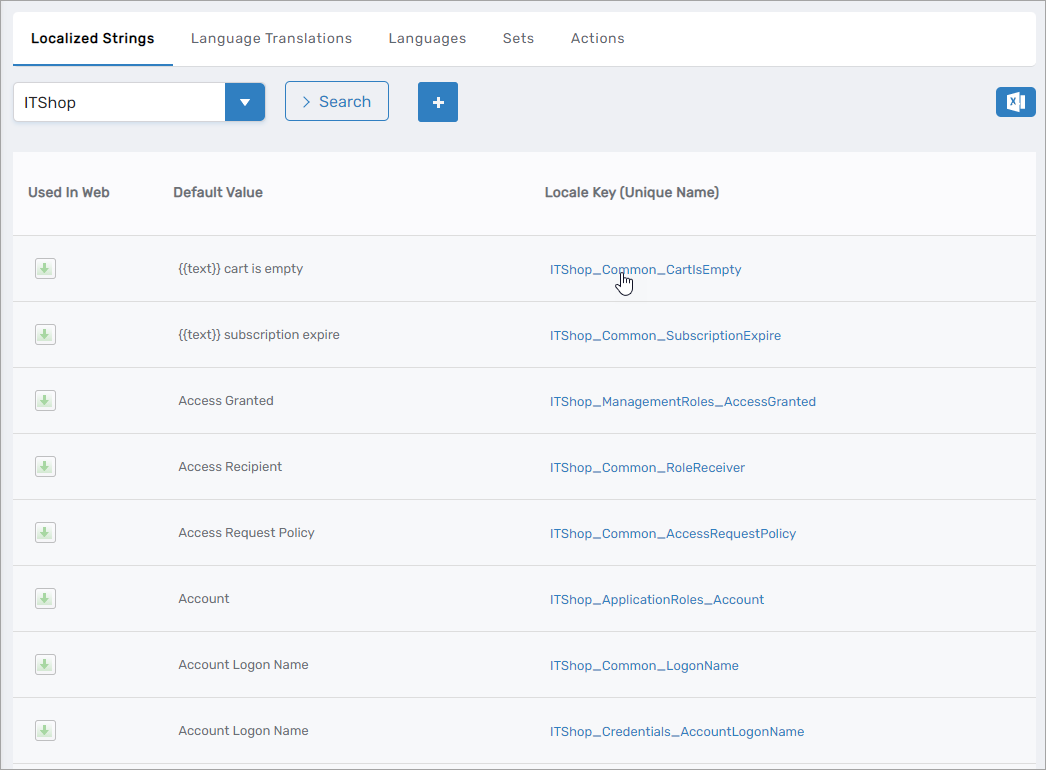Expand the ITShop dropdown arrow
Screen dimensions: 1046x770
[245, 102]
